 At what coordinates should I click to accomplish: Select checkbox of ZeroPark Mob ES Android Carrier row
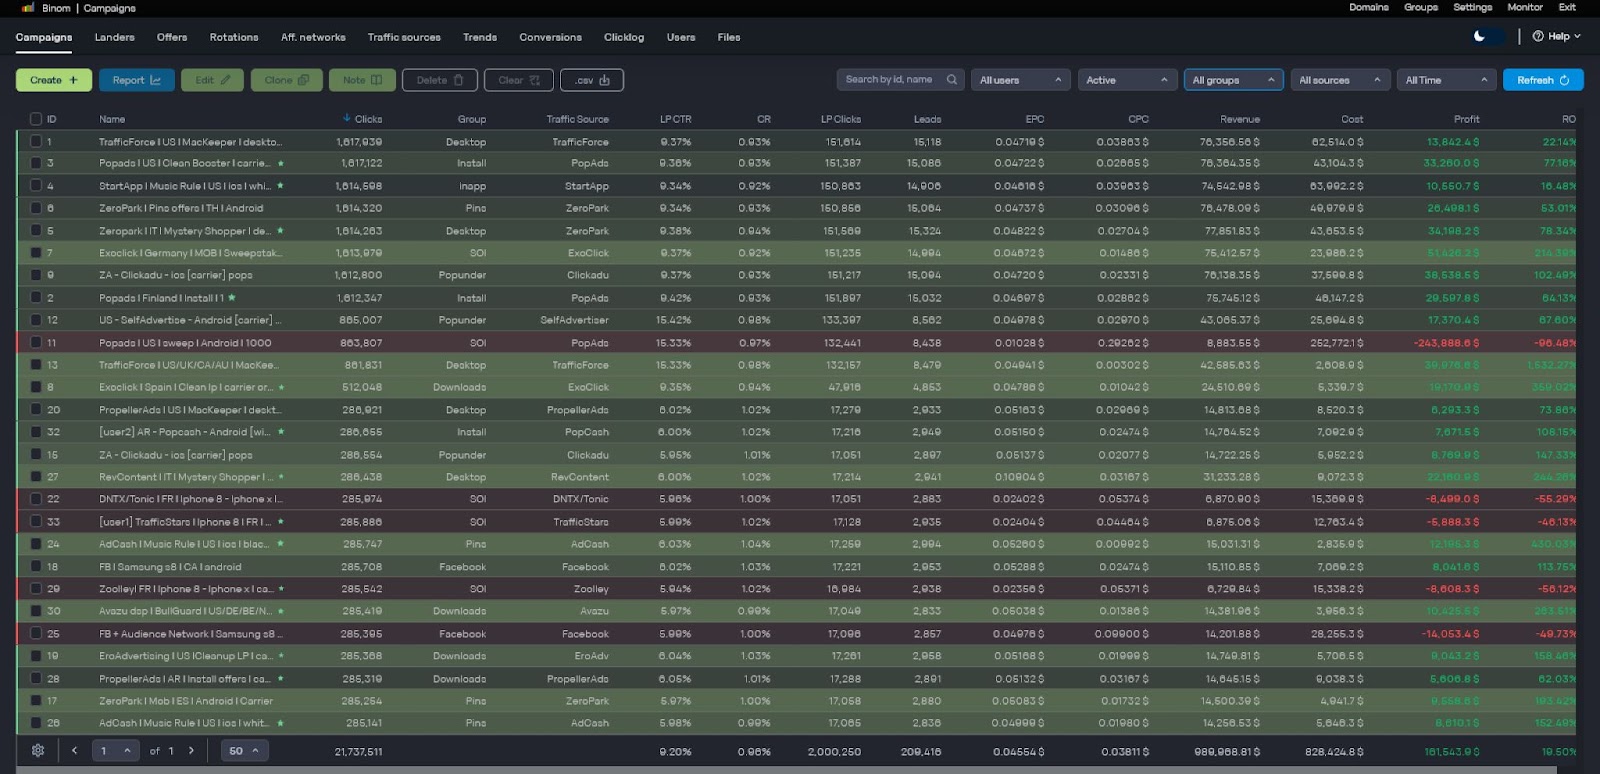(36, 701)
